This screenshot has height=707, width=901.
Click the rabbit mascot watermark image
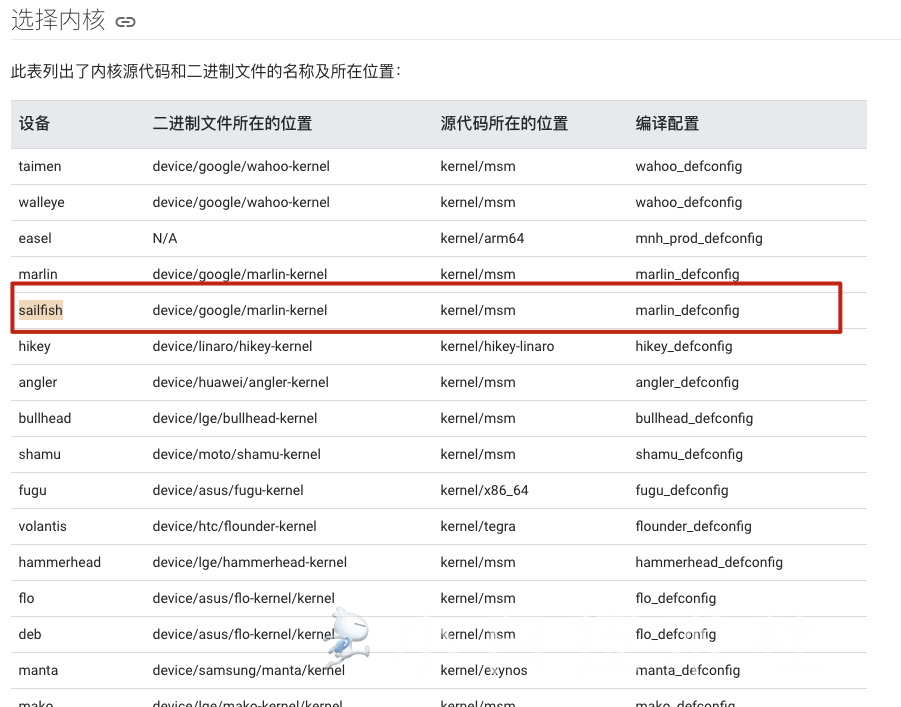point(349,633)
